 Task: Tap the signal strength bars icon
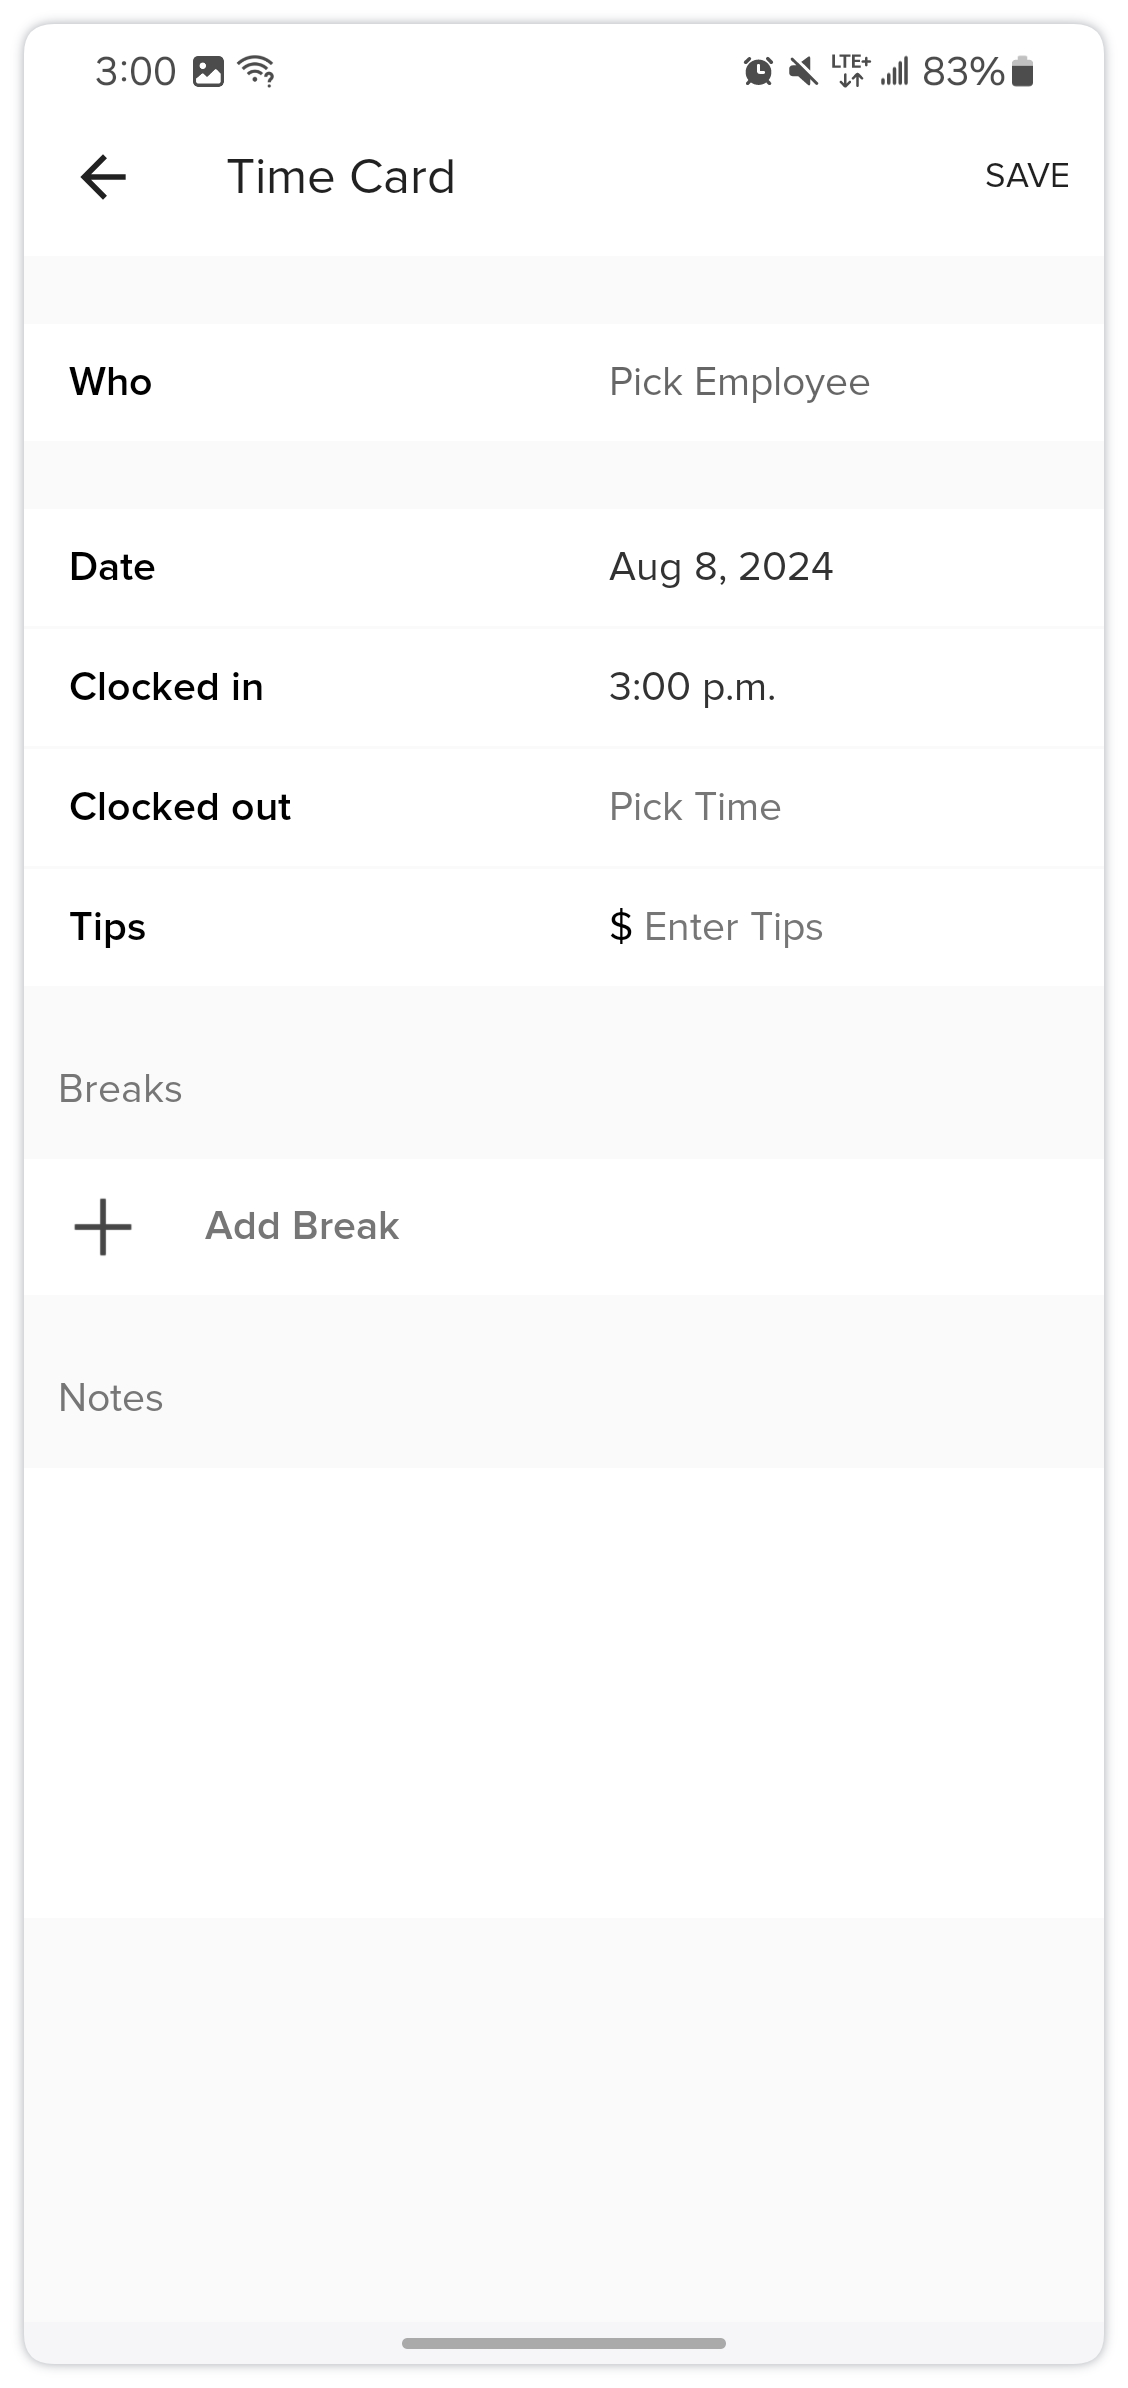coord(895,72)
